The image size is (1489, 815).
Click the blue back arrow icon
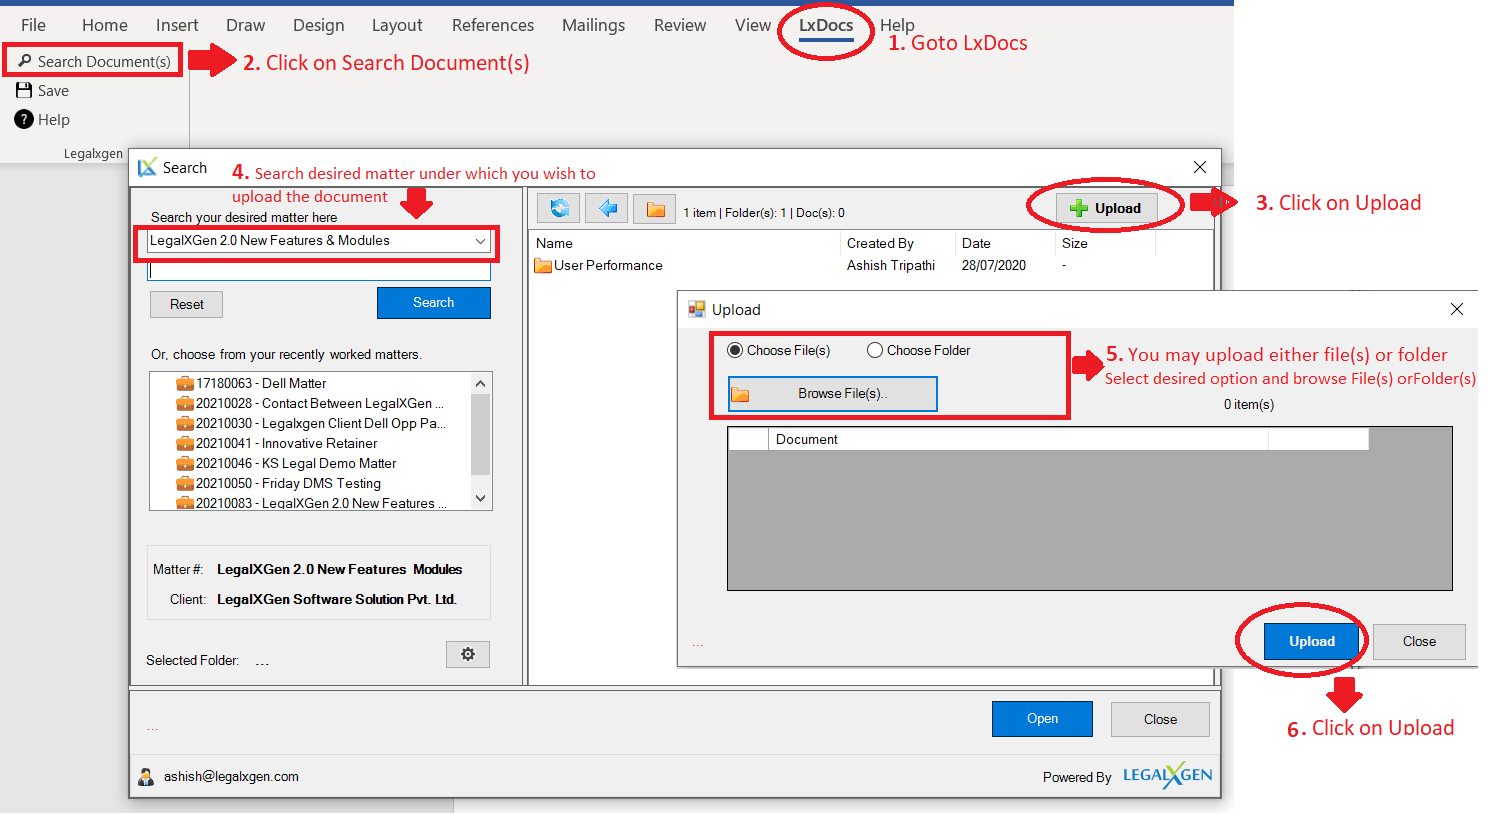pyautogui.click(x=607, y=209)
